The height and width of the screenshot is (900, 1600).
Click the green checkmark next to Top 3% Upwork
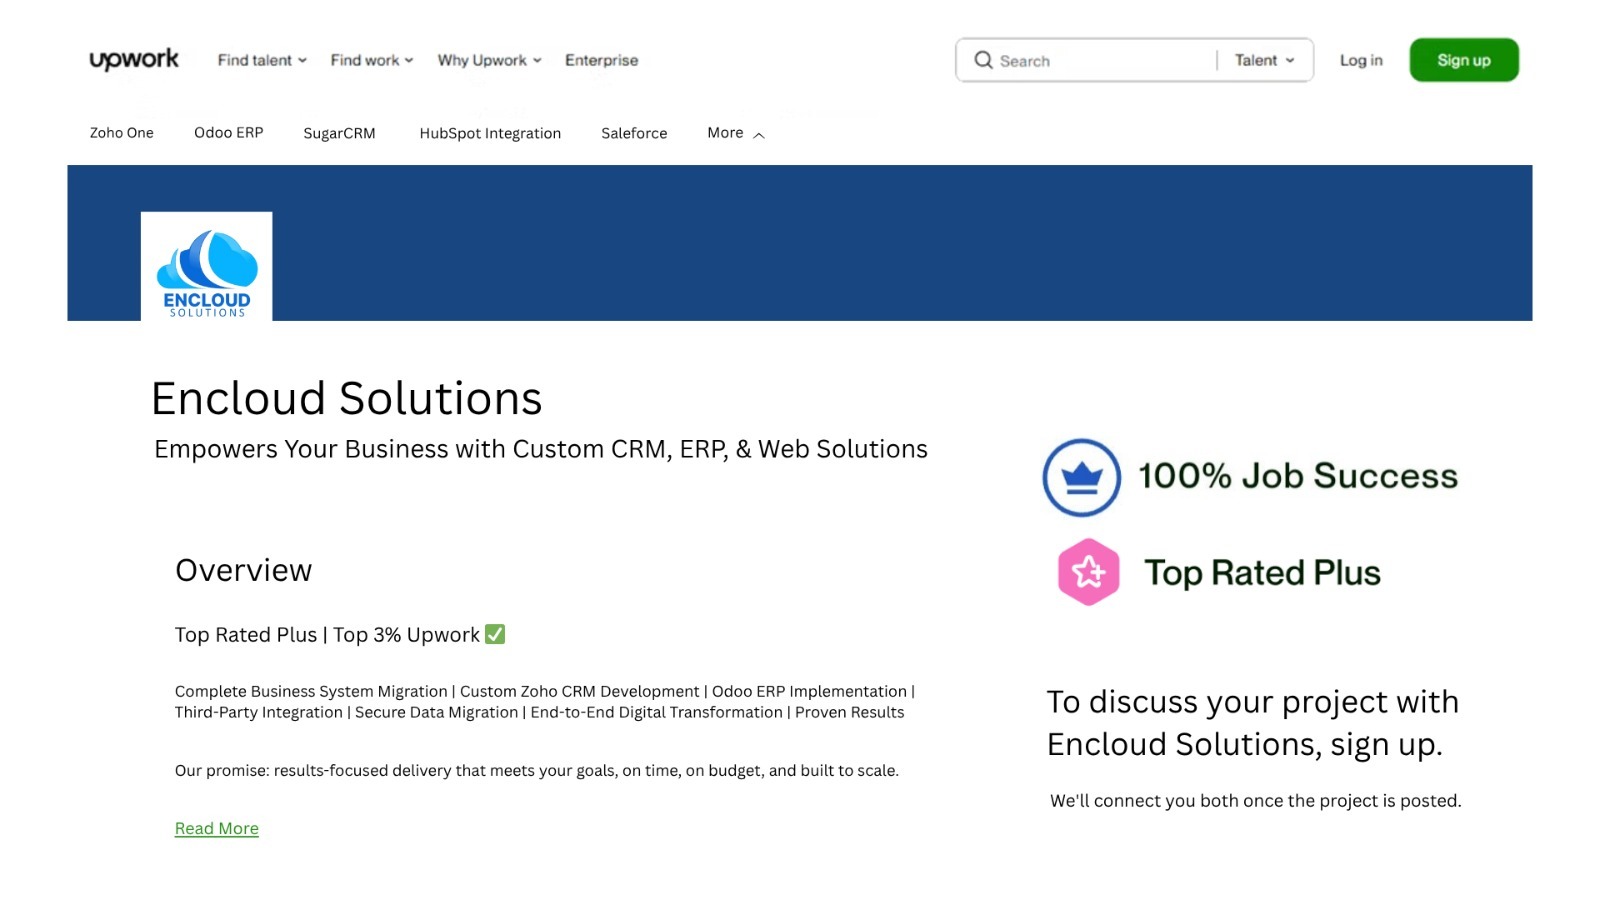pyautogui.click(x=495, y=634)
